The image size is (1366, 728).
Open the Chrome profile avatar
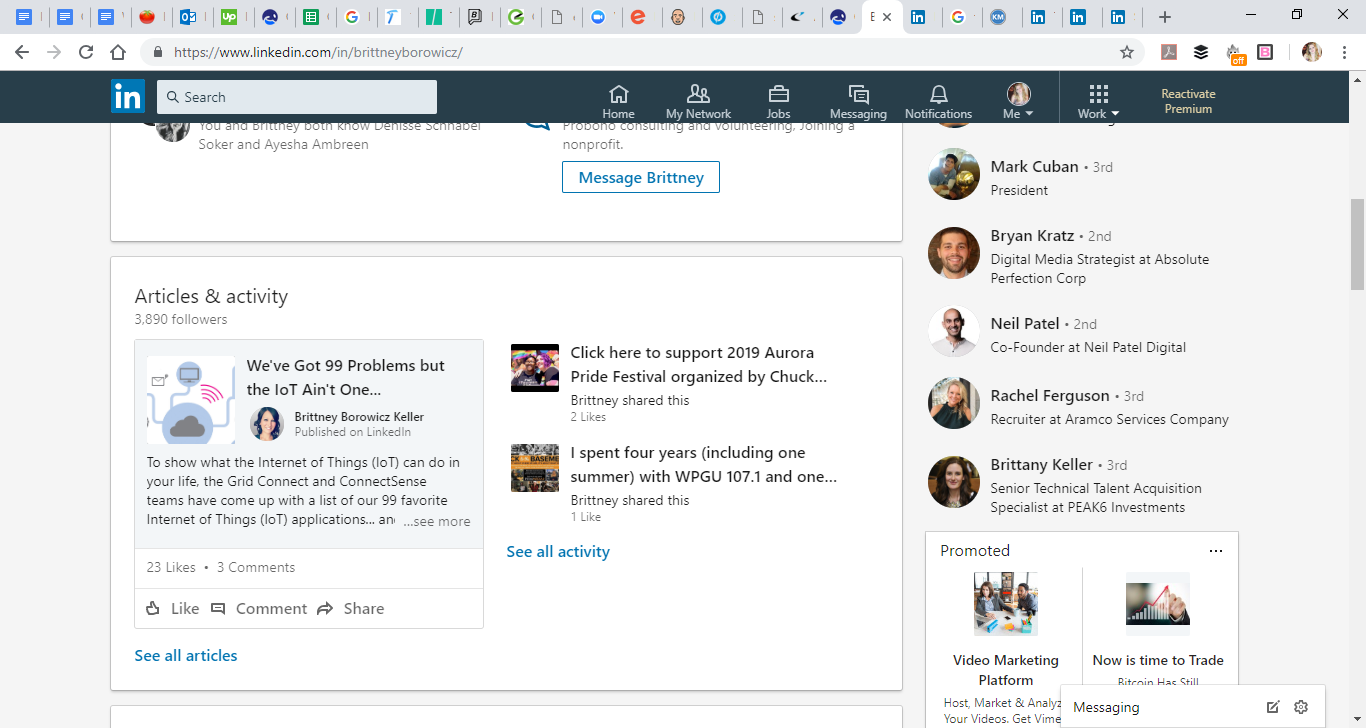click(x=1312, y=52)
